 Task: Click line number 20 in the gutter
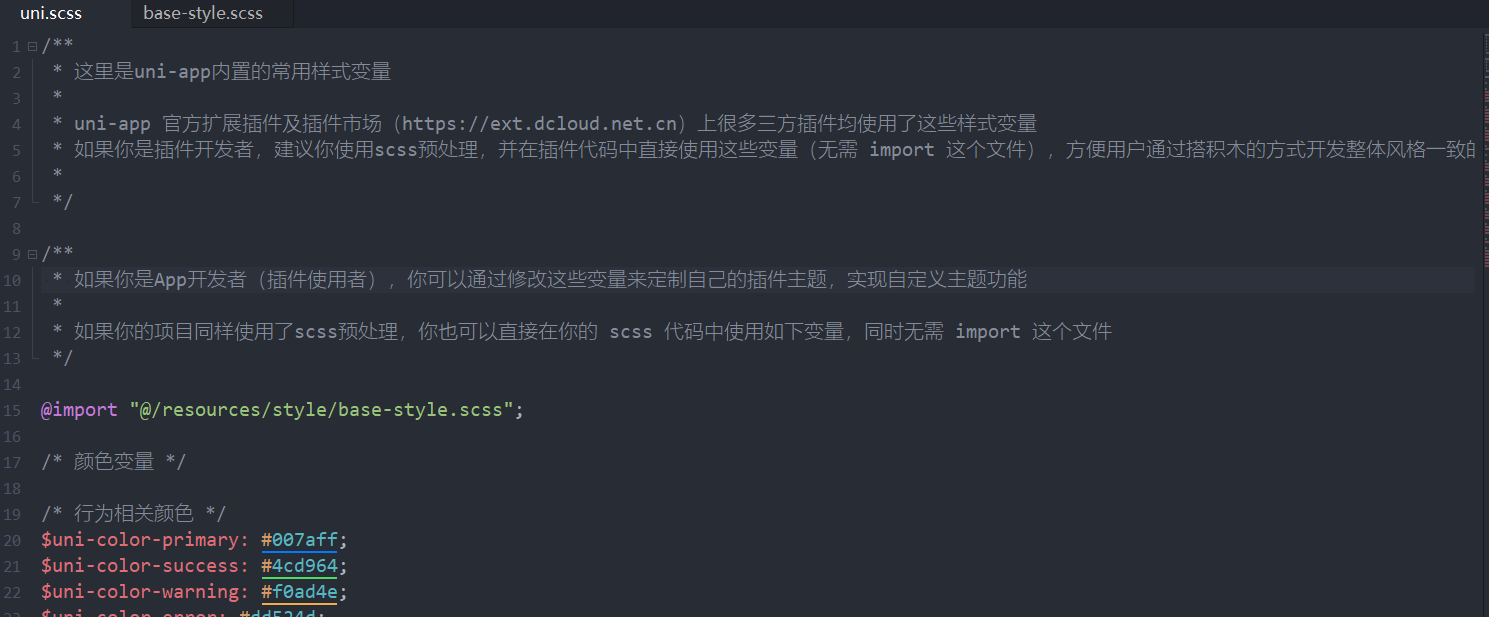click(12, 541)
